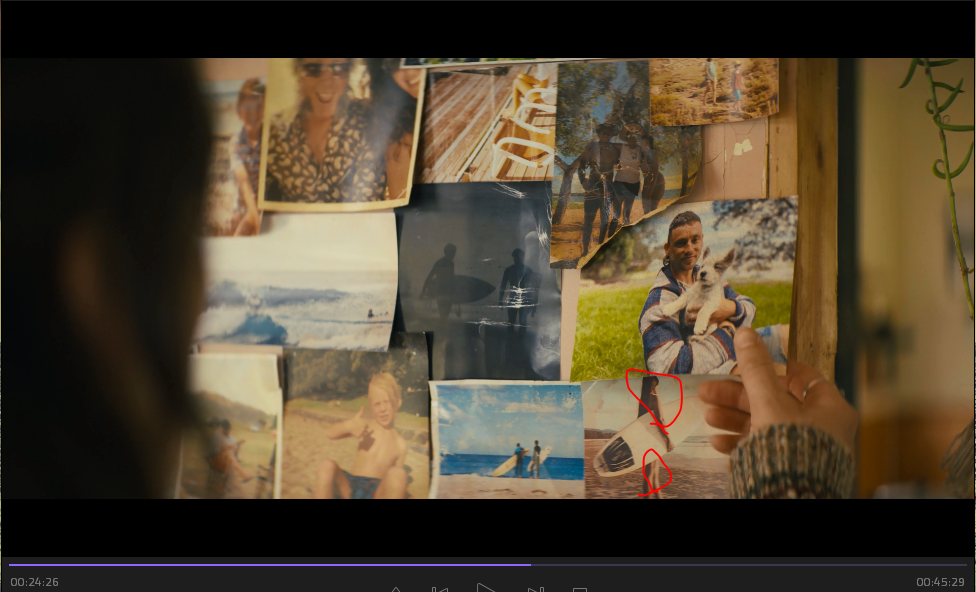Click the purple played portion of seek bar

(x=270, y=565)
